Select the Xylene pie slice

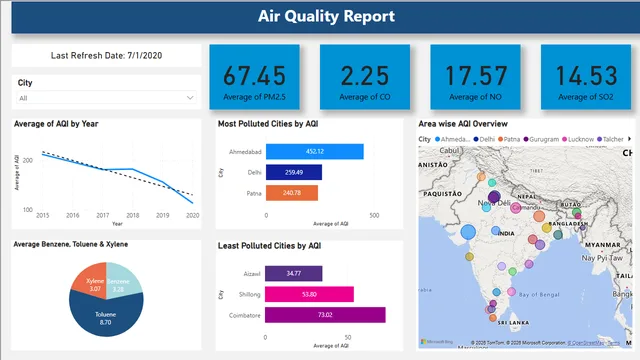(x=92, y=282)
